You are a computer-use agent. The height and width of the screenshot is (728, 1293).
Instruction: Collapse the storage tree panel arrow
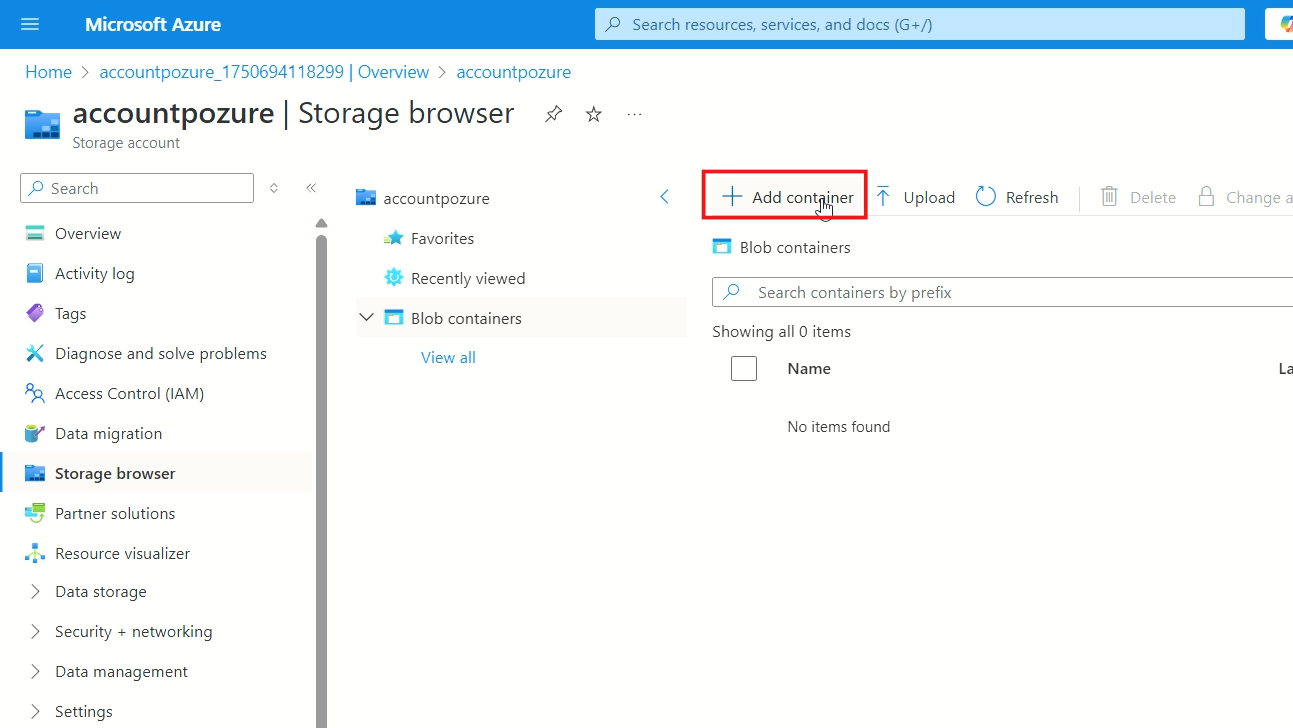(x=664, y=197)
